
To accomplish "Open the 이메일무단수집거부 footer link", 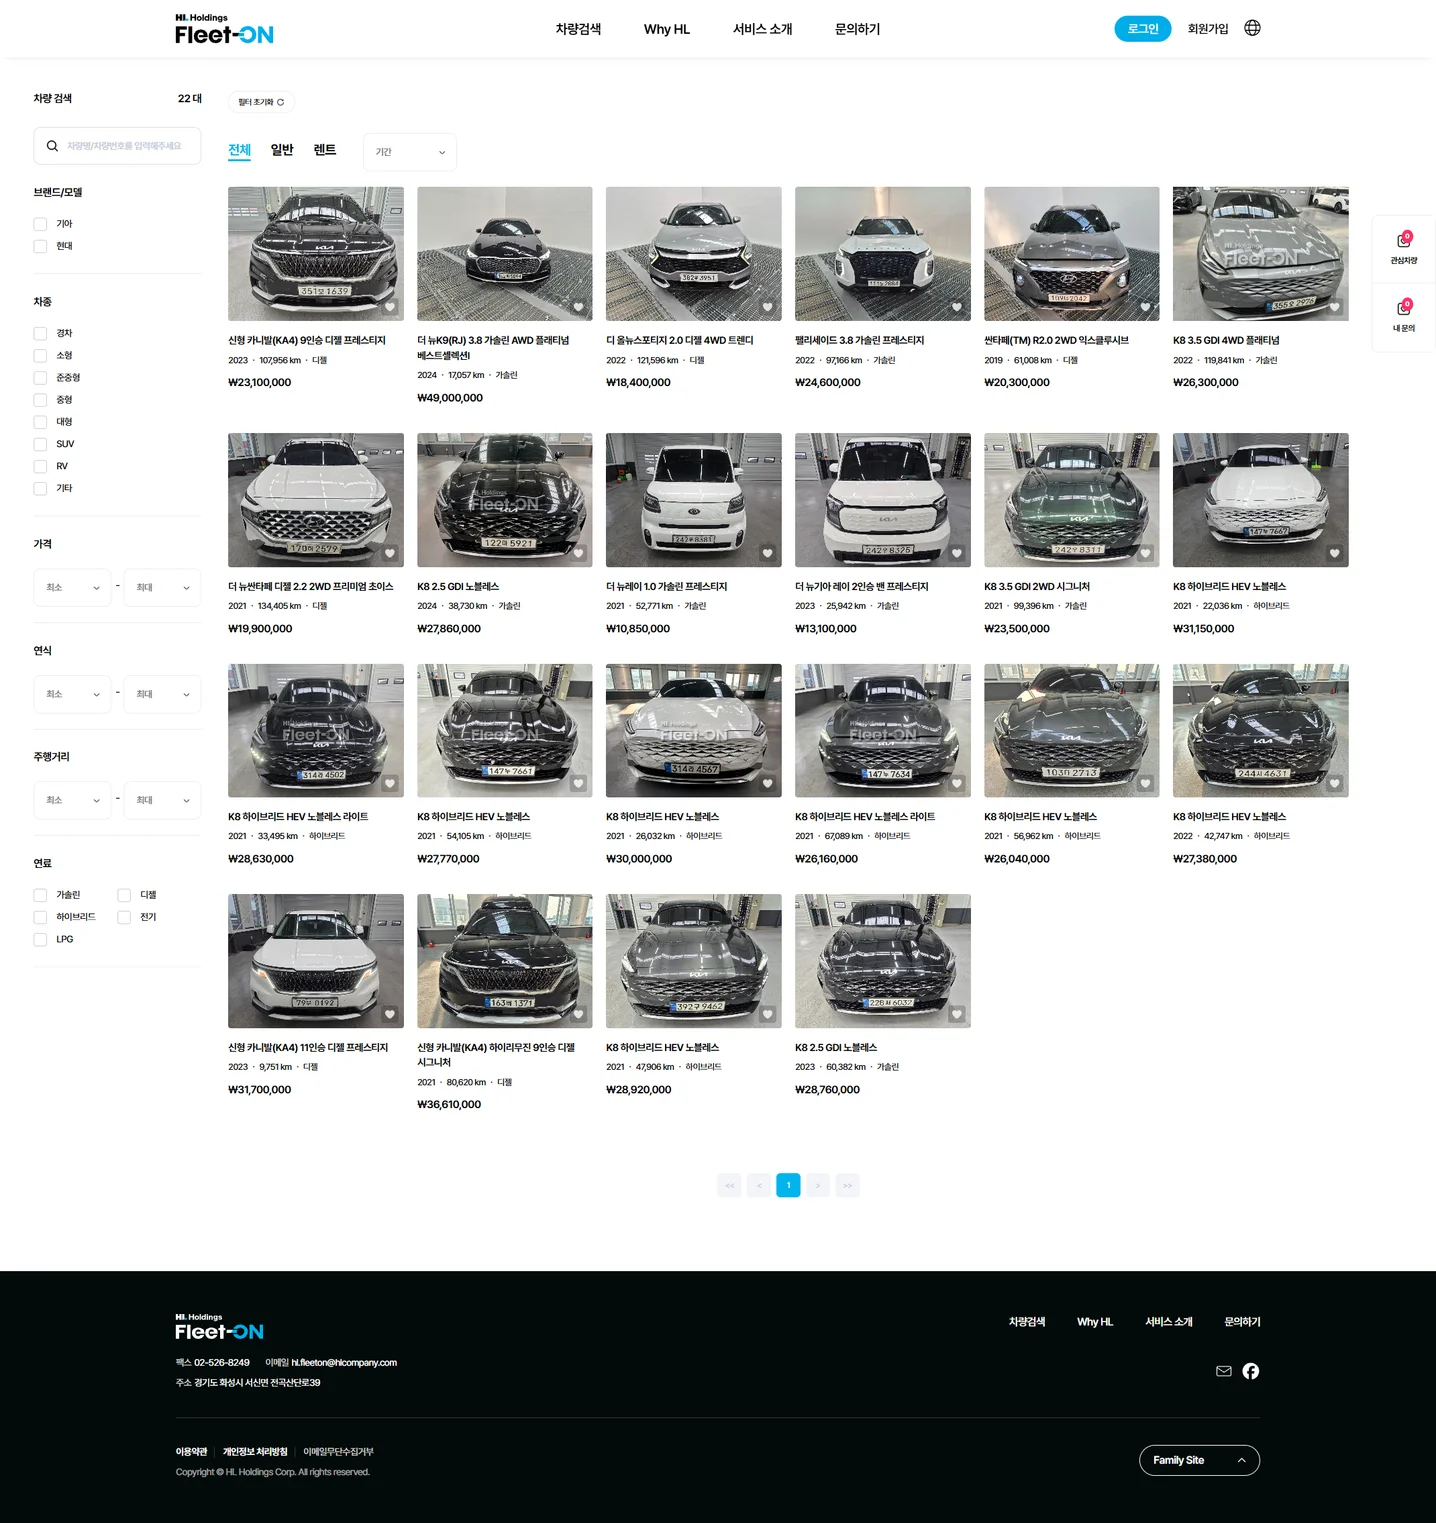I will 338,1452.
